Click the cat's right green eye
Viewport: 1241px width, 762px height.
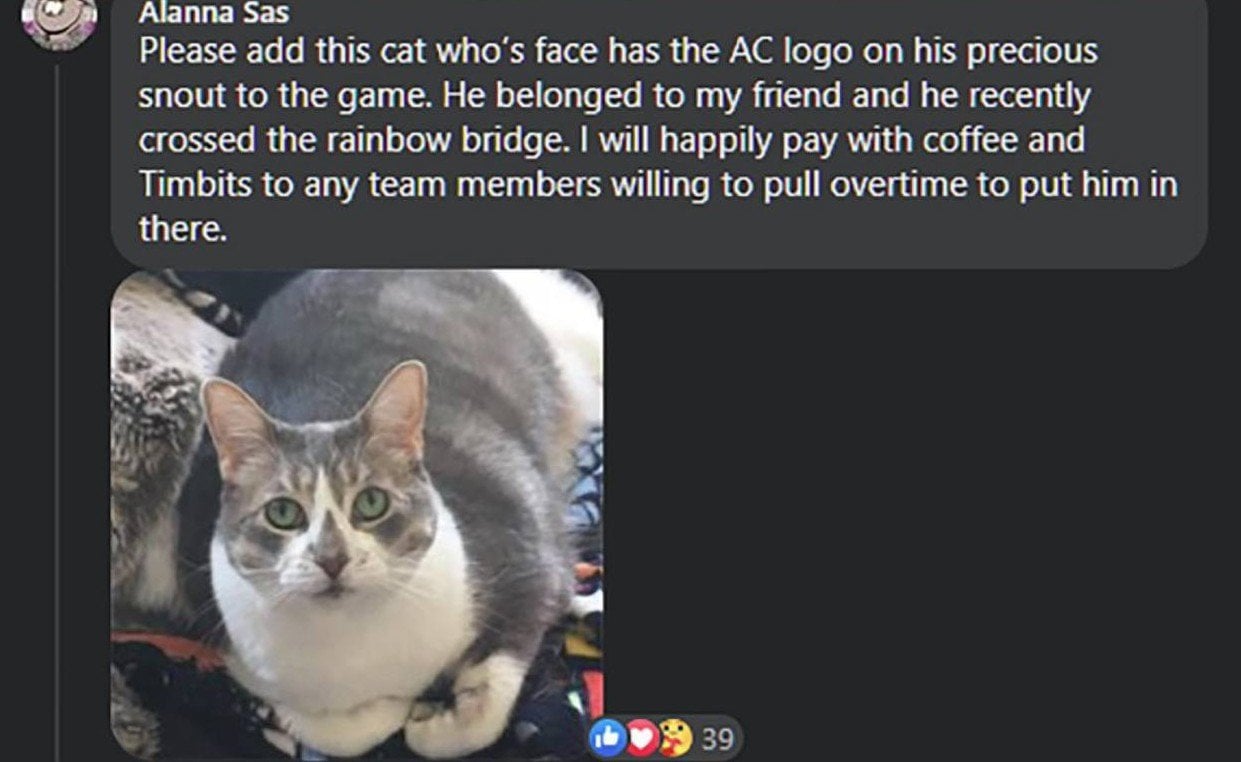(371, 503)
